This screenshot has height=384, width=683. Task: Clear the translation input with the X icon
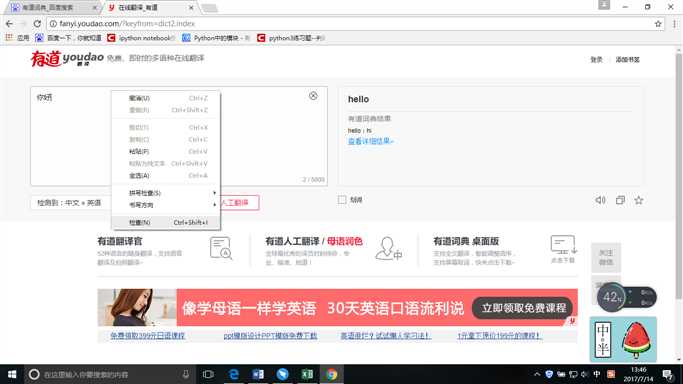[x=313, y=96]
